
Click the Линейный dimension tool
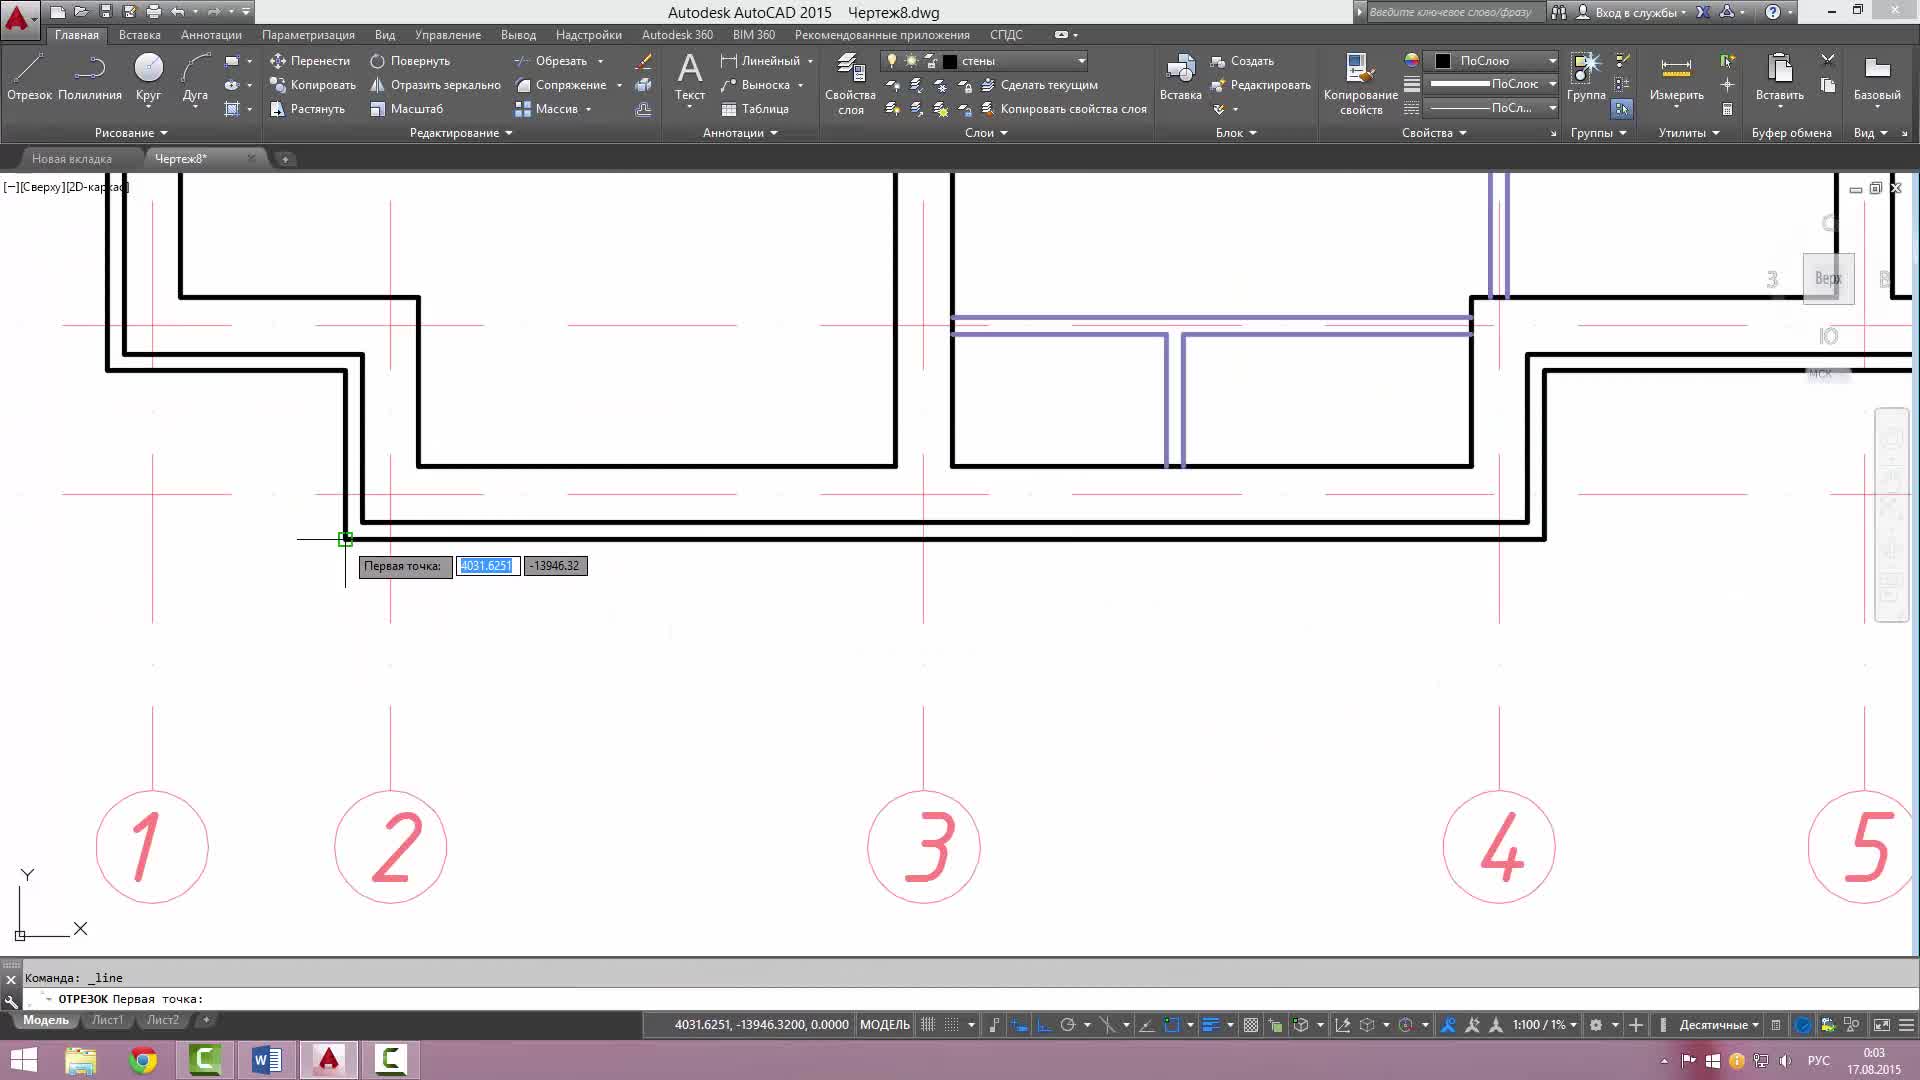[x=761, y=61]
